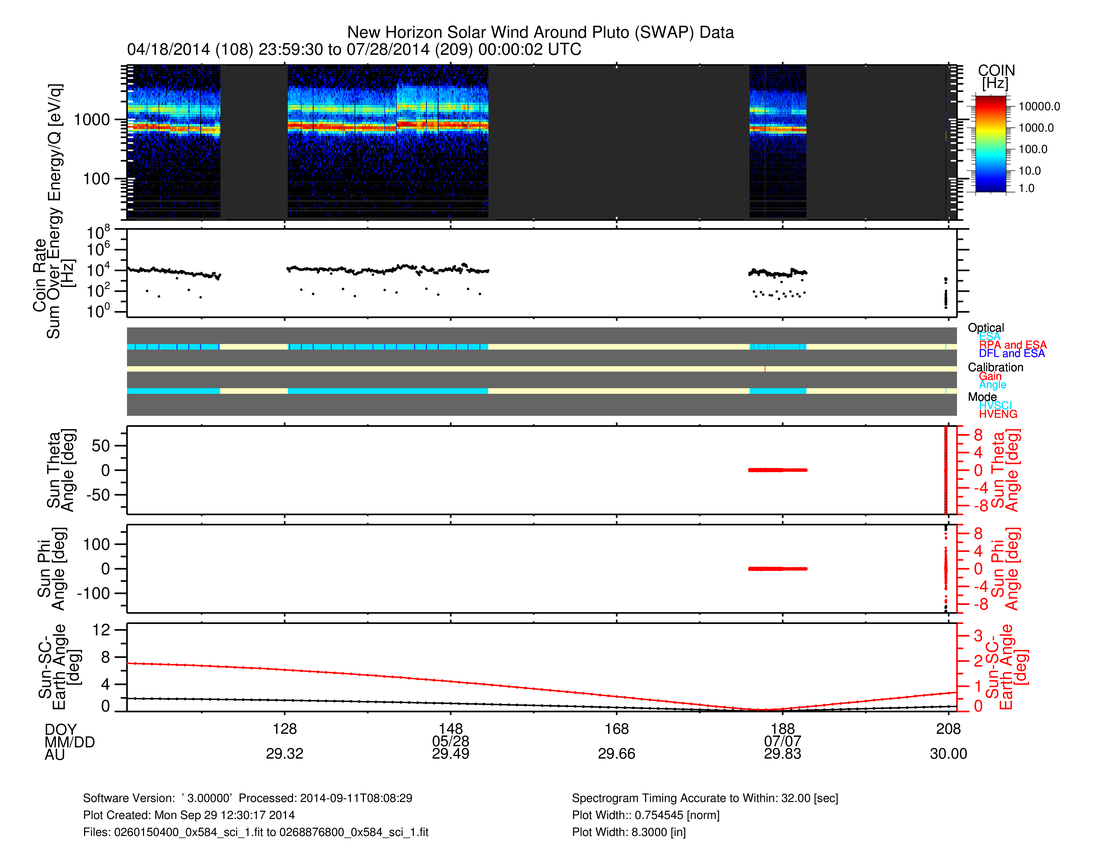1100x850 pixels.
Task: Click the red Sun Theta data segment
Action: point(778,470)
